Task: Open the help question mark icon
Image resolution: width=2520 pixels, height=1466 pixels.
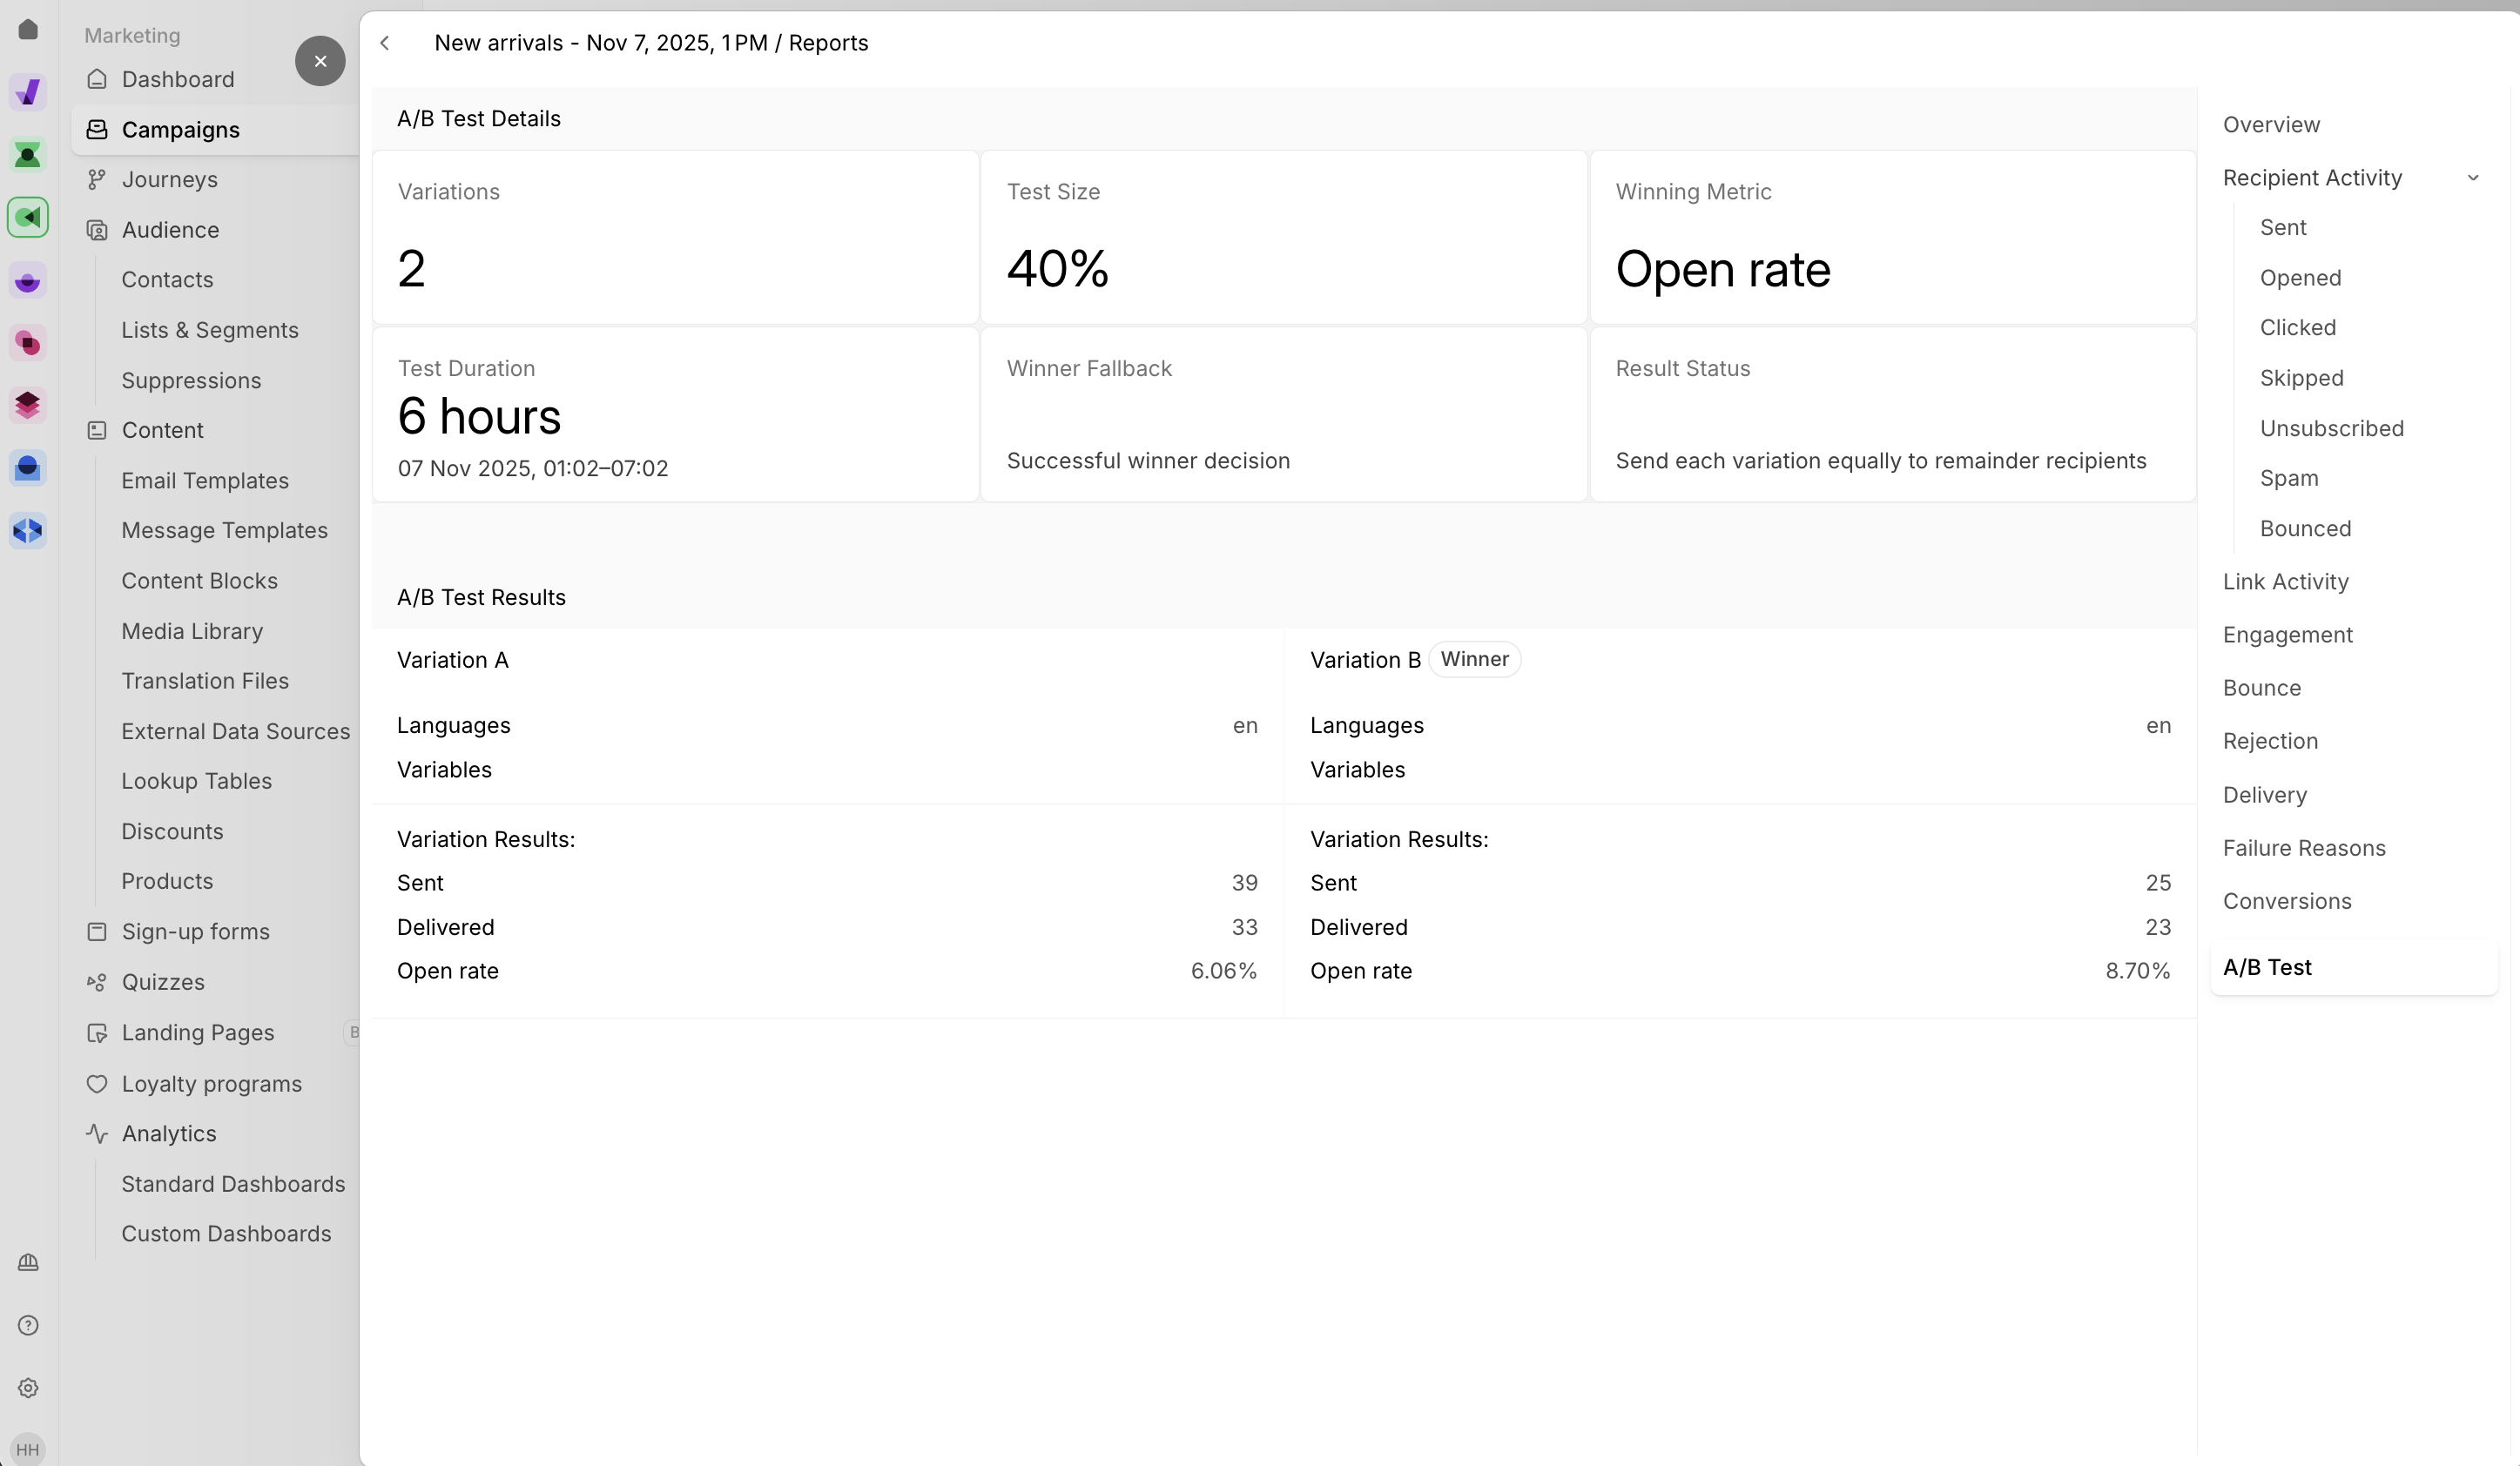Action: pyautogui.click(x=28, y=1325)
